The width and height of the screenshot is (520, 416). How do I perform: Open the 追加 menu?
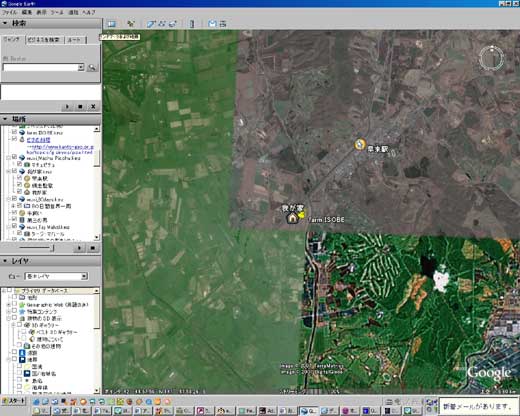pos(73,12)
